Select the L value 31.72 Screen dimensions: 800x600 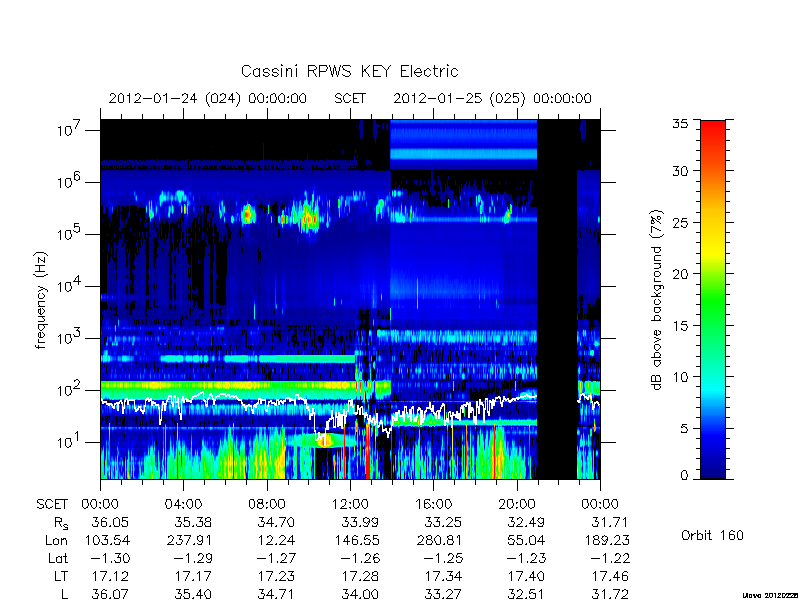click(610, 594)
